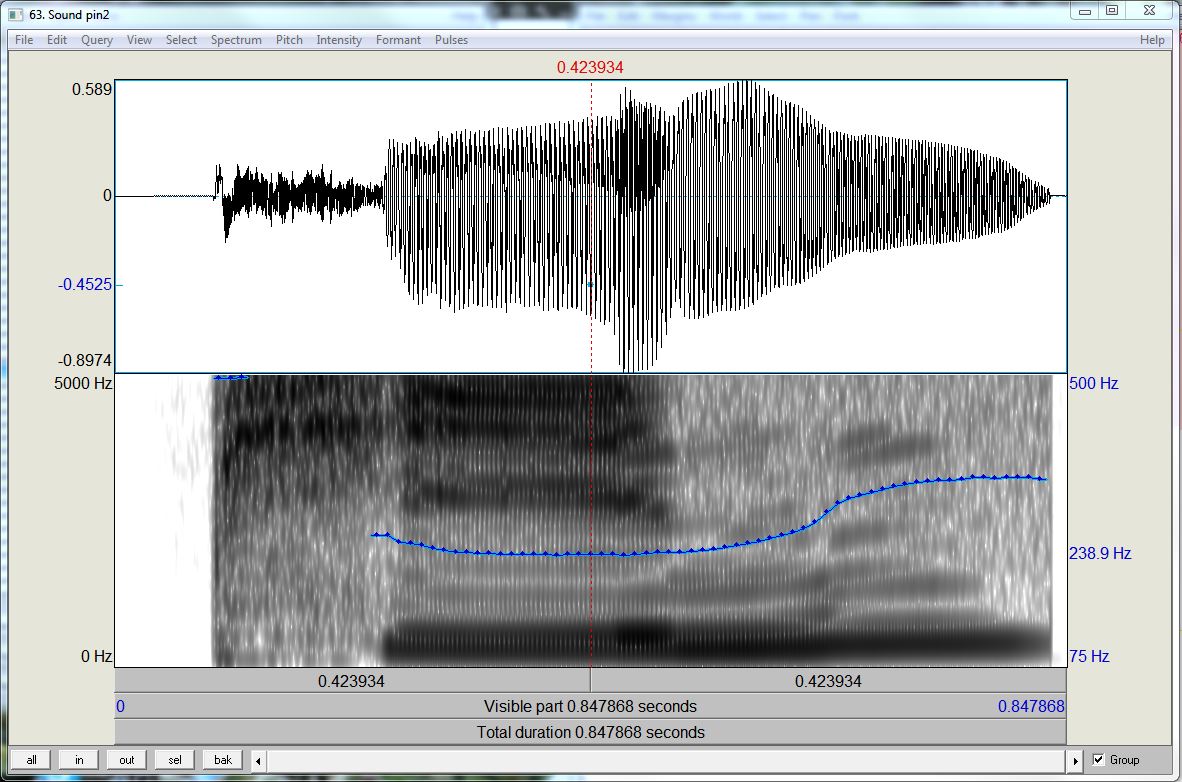The height and width of the screenshot is (782, 1182).
Task: Click the scrollbar left arrow
Action: [x=258, y=761]
